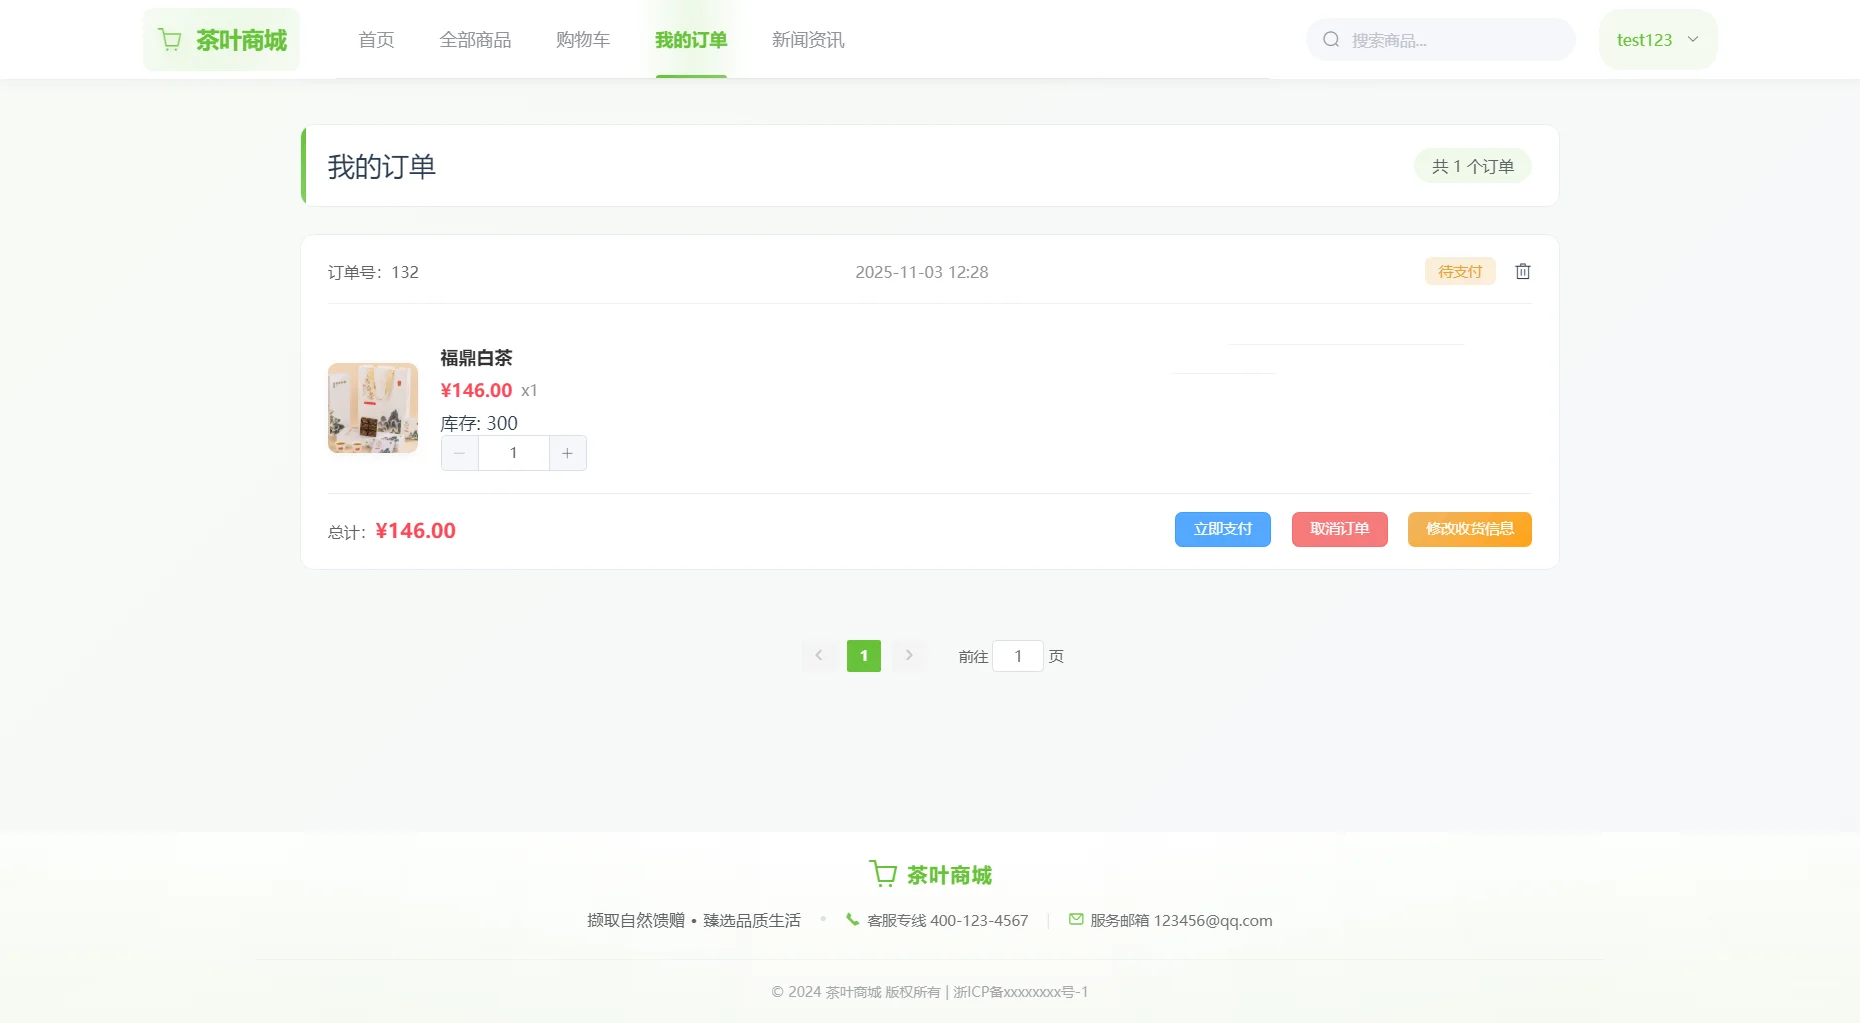Delete order 132 via trash icon

[x=1522, y=271]
